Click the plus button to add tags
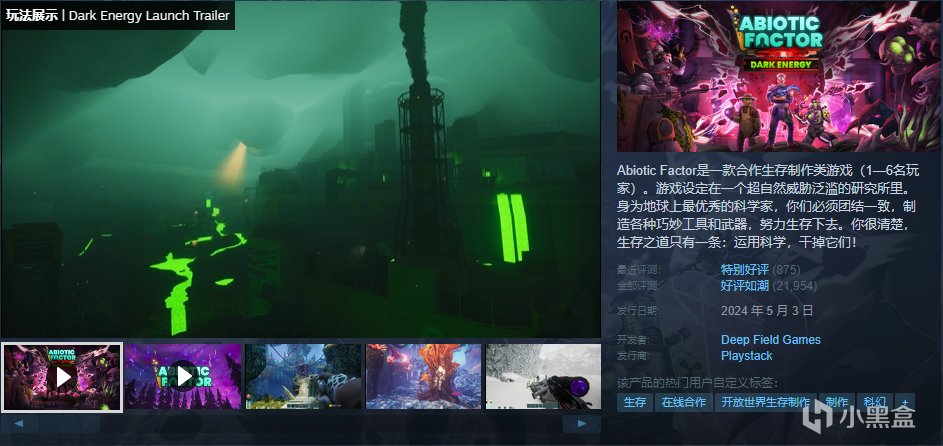Image resolution: width=943 pixels, height=446 pixels. pos(905,402)
